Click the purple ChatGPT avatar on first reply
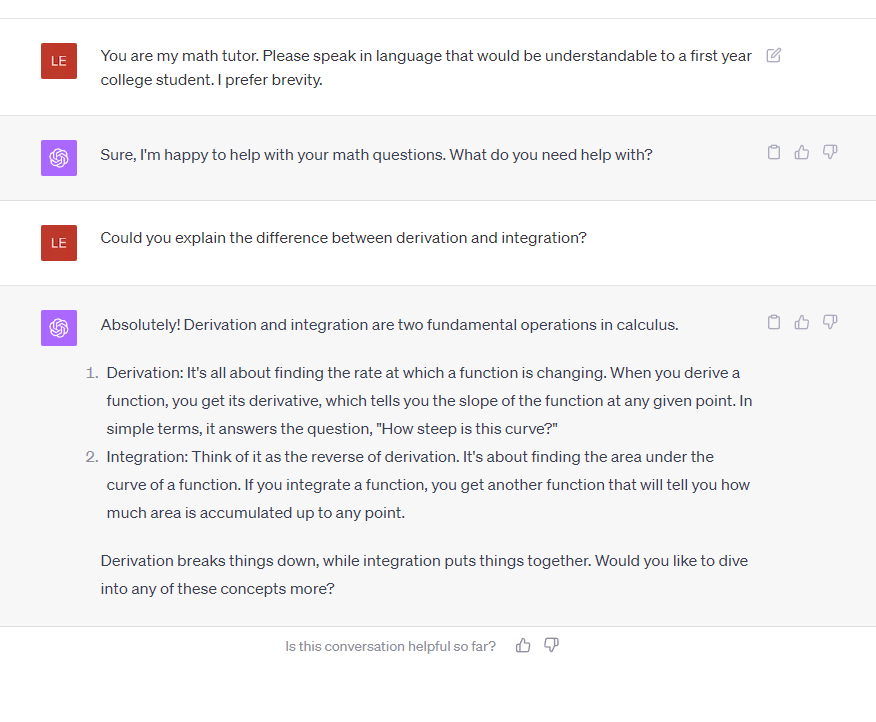 [59, 158]
